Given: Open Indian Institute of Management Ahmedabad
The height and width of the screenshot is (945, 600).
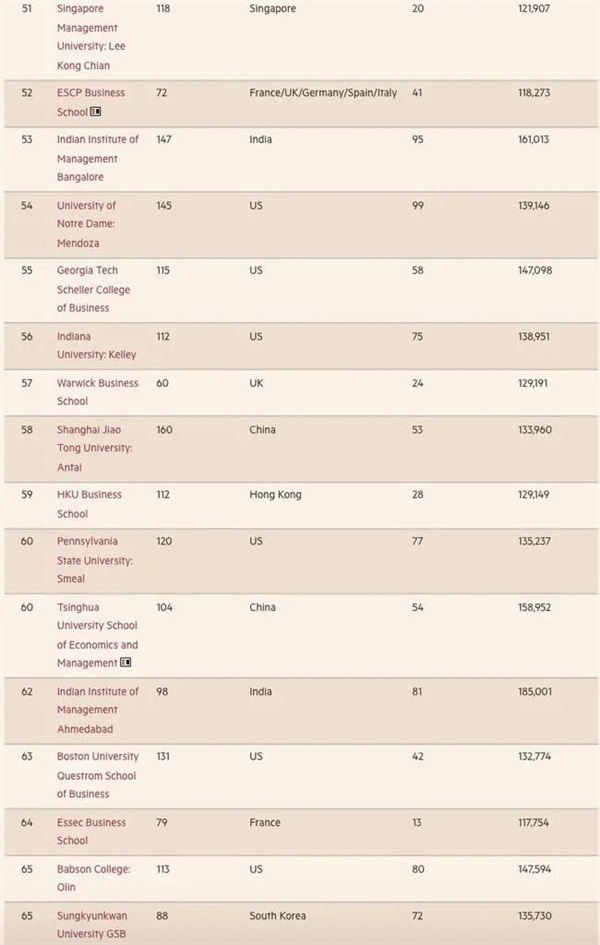Looking at the screenshot, I should click(x=97, y=710).
